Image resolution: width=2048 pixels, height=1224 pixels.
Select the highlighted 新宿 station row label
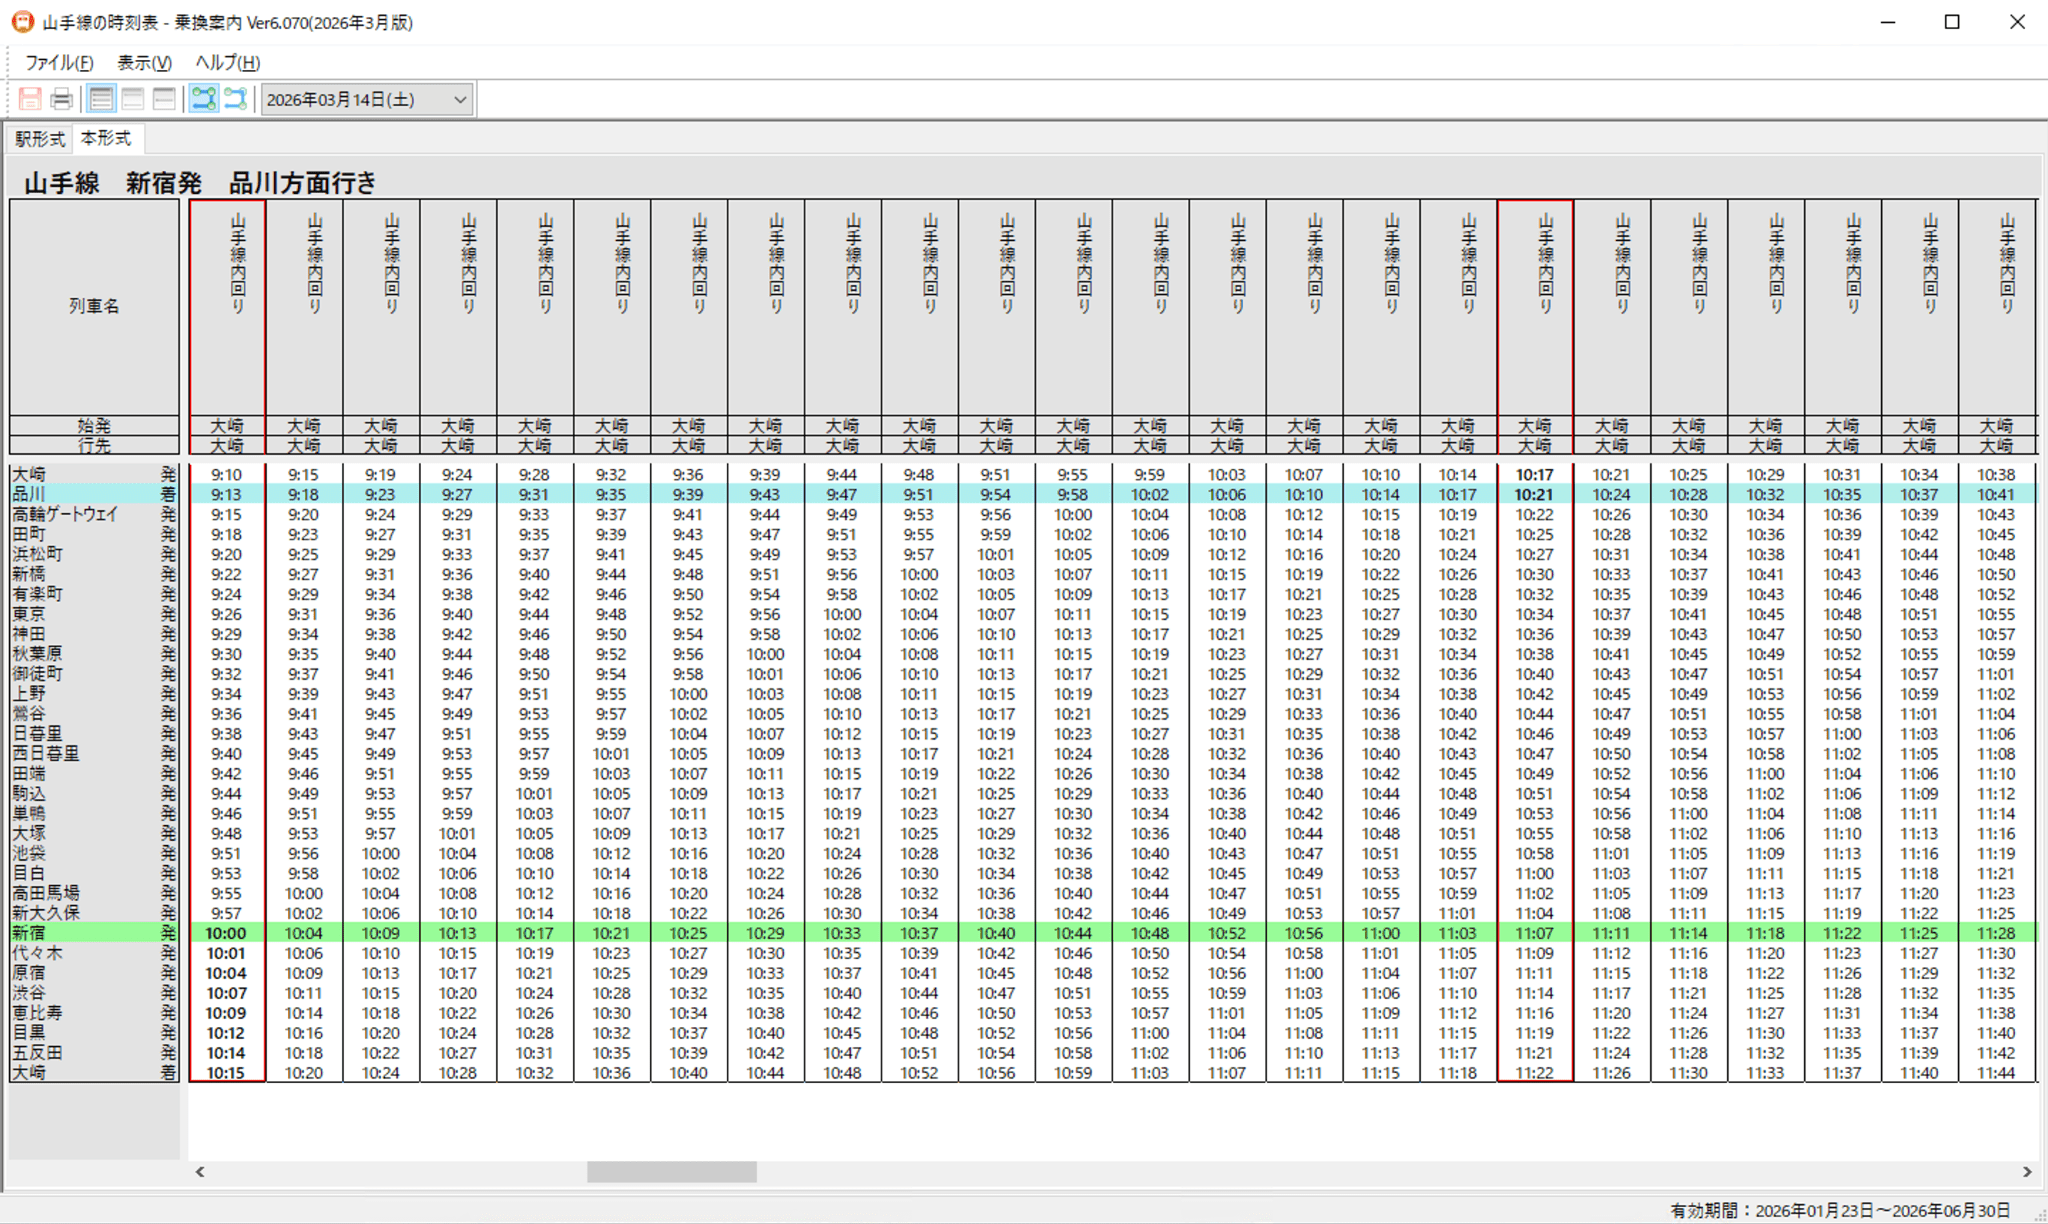[29, 933]
